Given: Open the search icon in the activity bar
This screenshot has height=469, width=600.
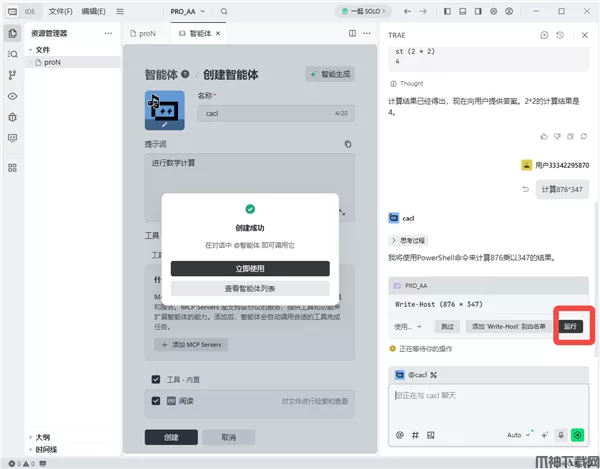Looking at the screenshot, I should [12, 54].
